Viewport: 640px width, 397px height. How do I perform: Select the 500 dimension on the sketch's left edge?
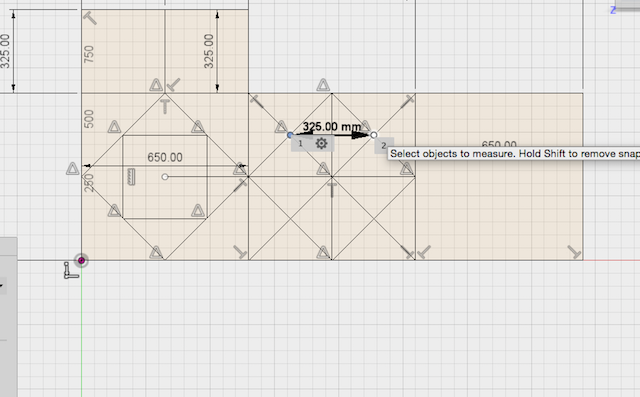(89, 119)
